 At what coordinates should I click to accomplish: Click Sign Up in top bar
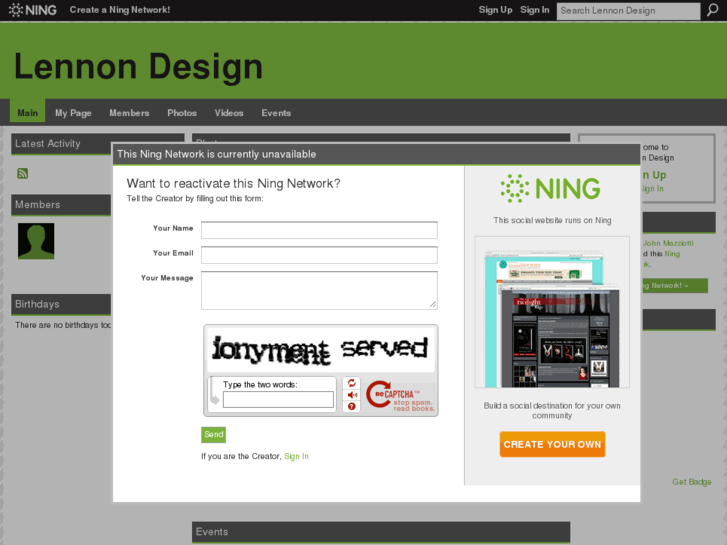[495, 10]
